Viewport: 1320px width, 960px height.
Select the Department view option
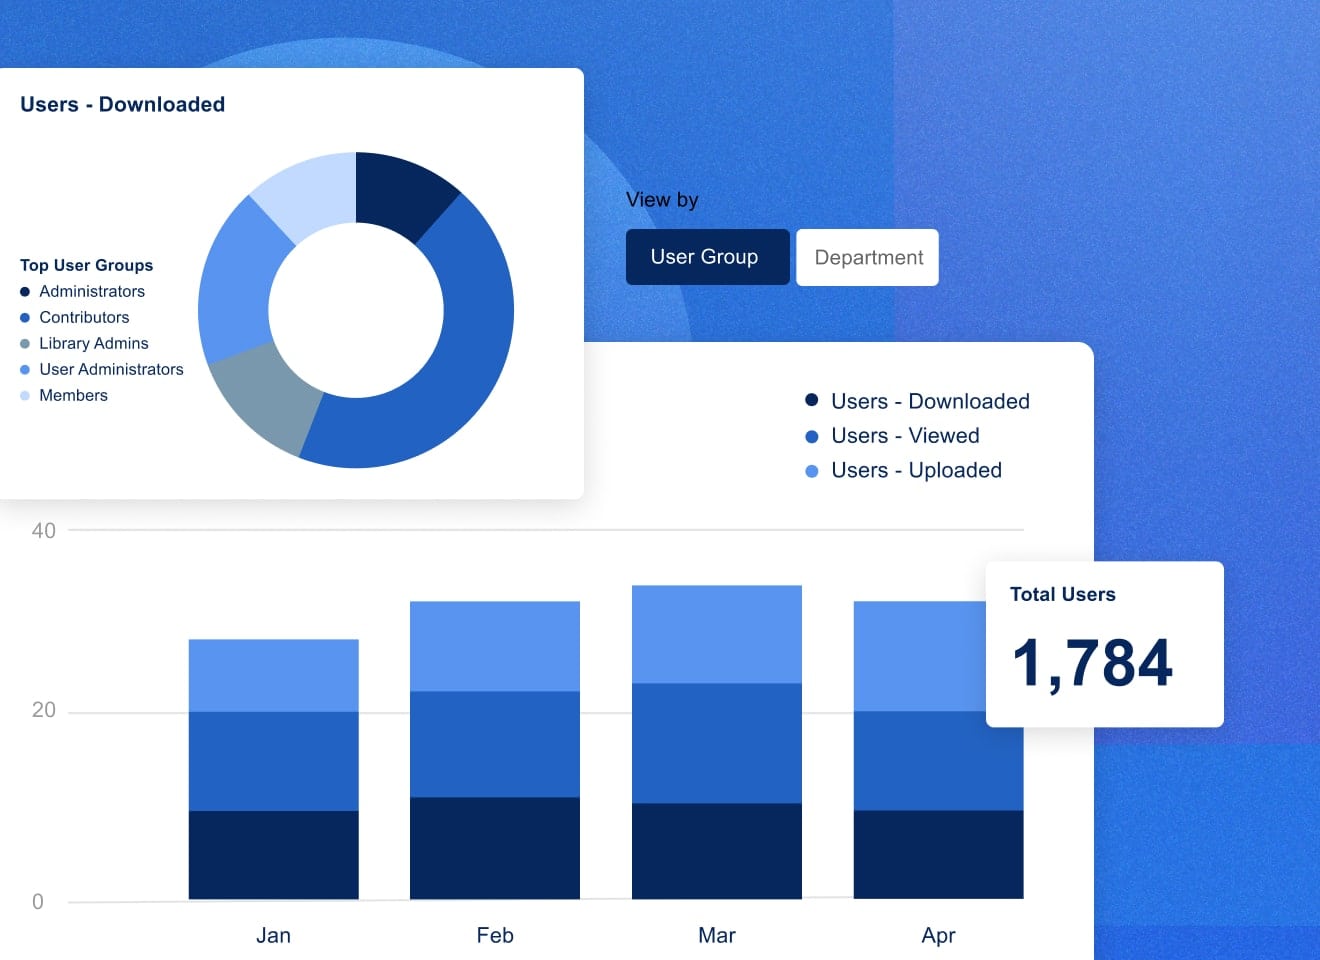click(x=866, y=257)
